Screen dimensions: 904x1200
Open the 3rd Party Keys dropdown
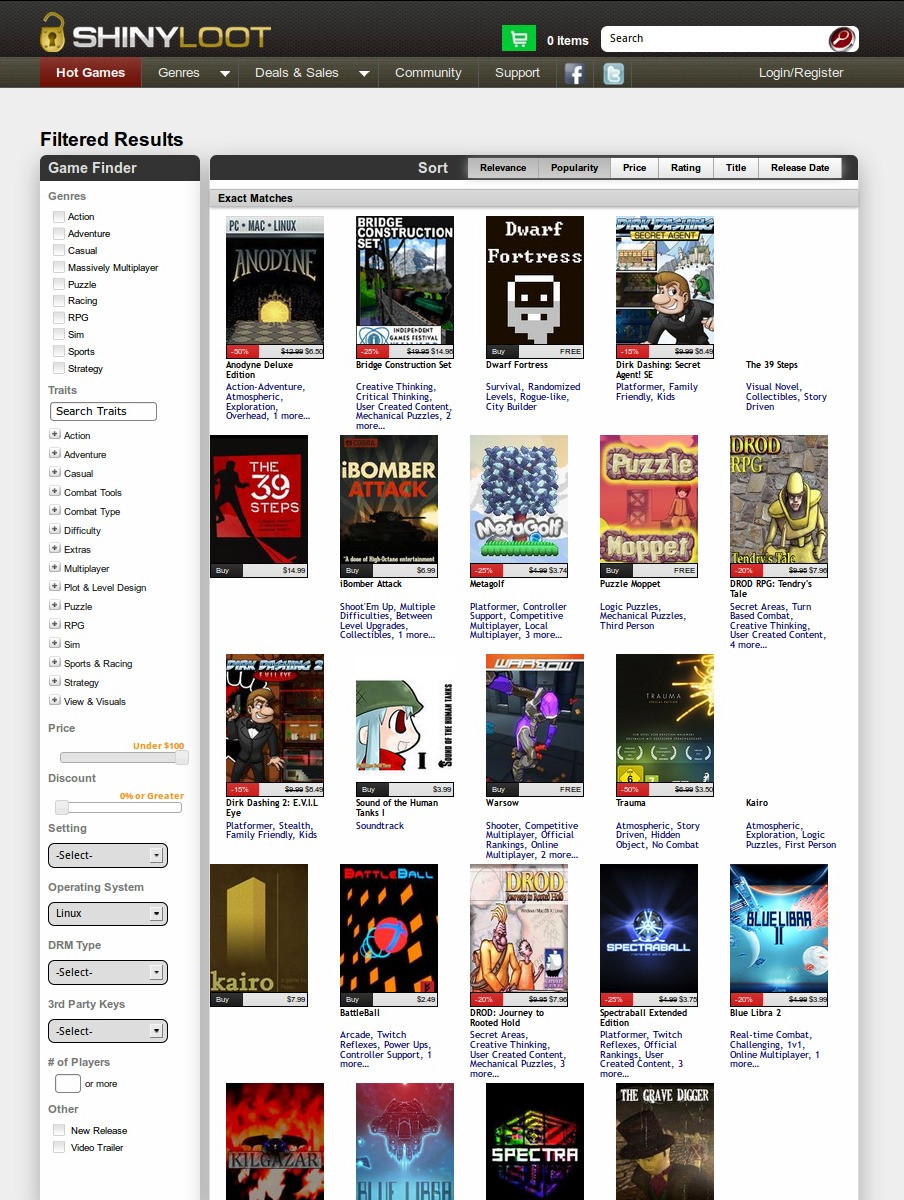point(107,1031)
